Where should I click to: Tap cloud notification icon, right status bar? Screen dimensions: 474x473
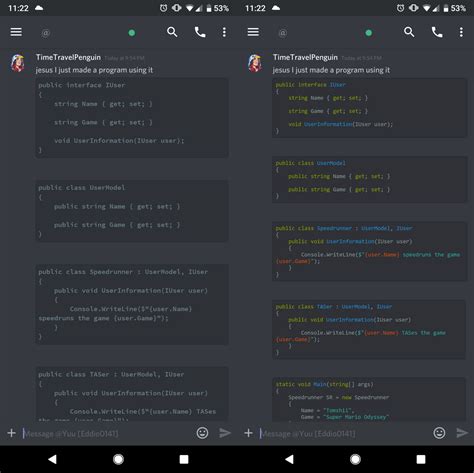tap(276, 8)
